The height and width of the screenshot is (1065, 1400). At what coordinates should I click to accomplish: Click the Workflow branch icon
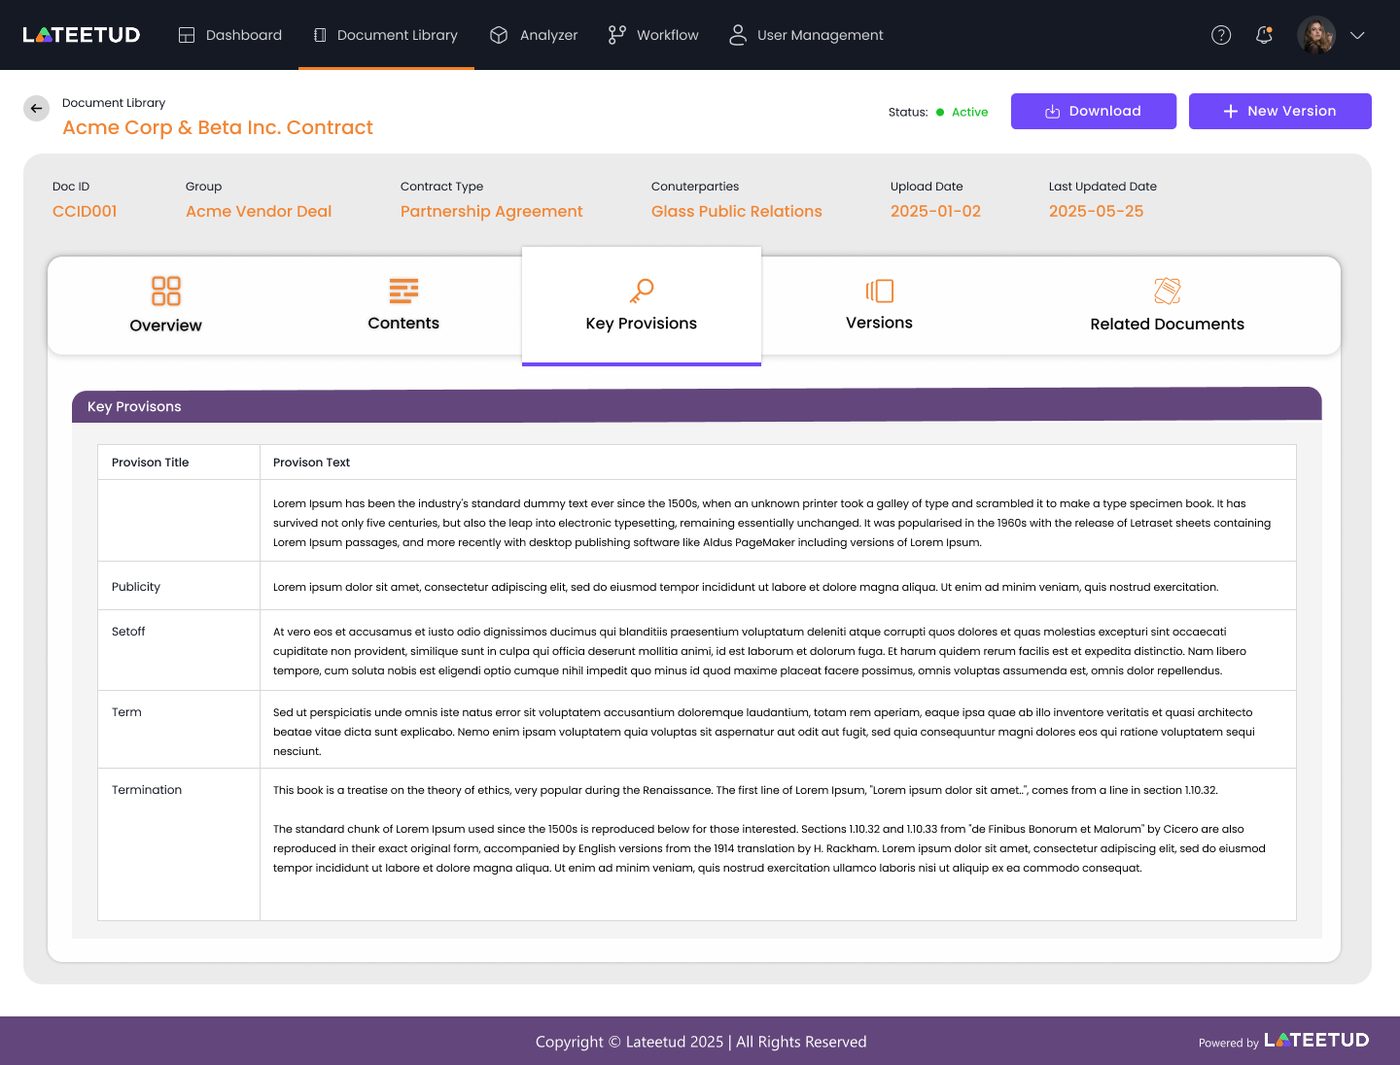tap(617, 35)
